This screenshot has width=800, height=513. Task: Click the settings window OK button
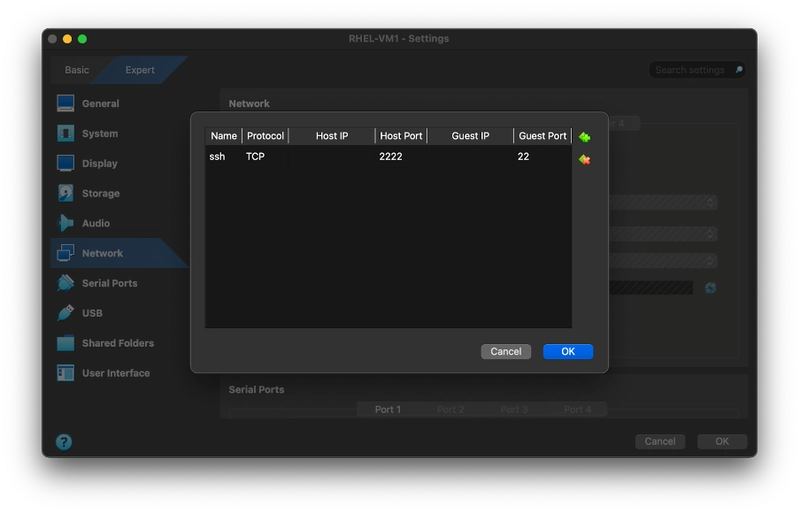pyautogui.click(x=722, y=442)
